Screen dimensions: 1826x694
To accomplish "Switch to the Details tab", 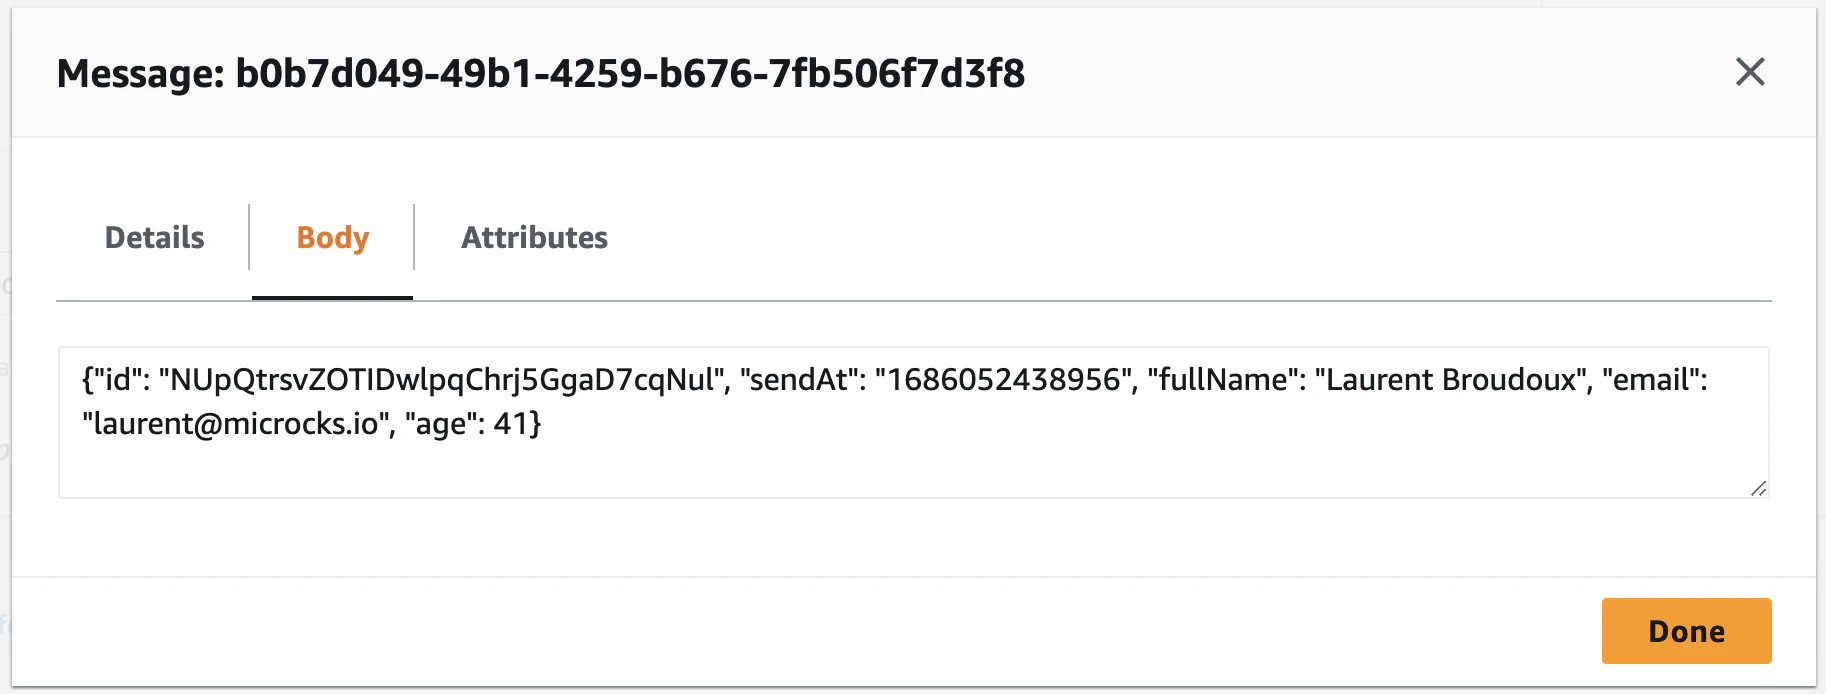I will [x=154, y=238].
